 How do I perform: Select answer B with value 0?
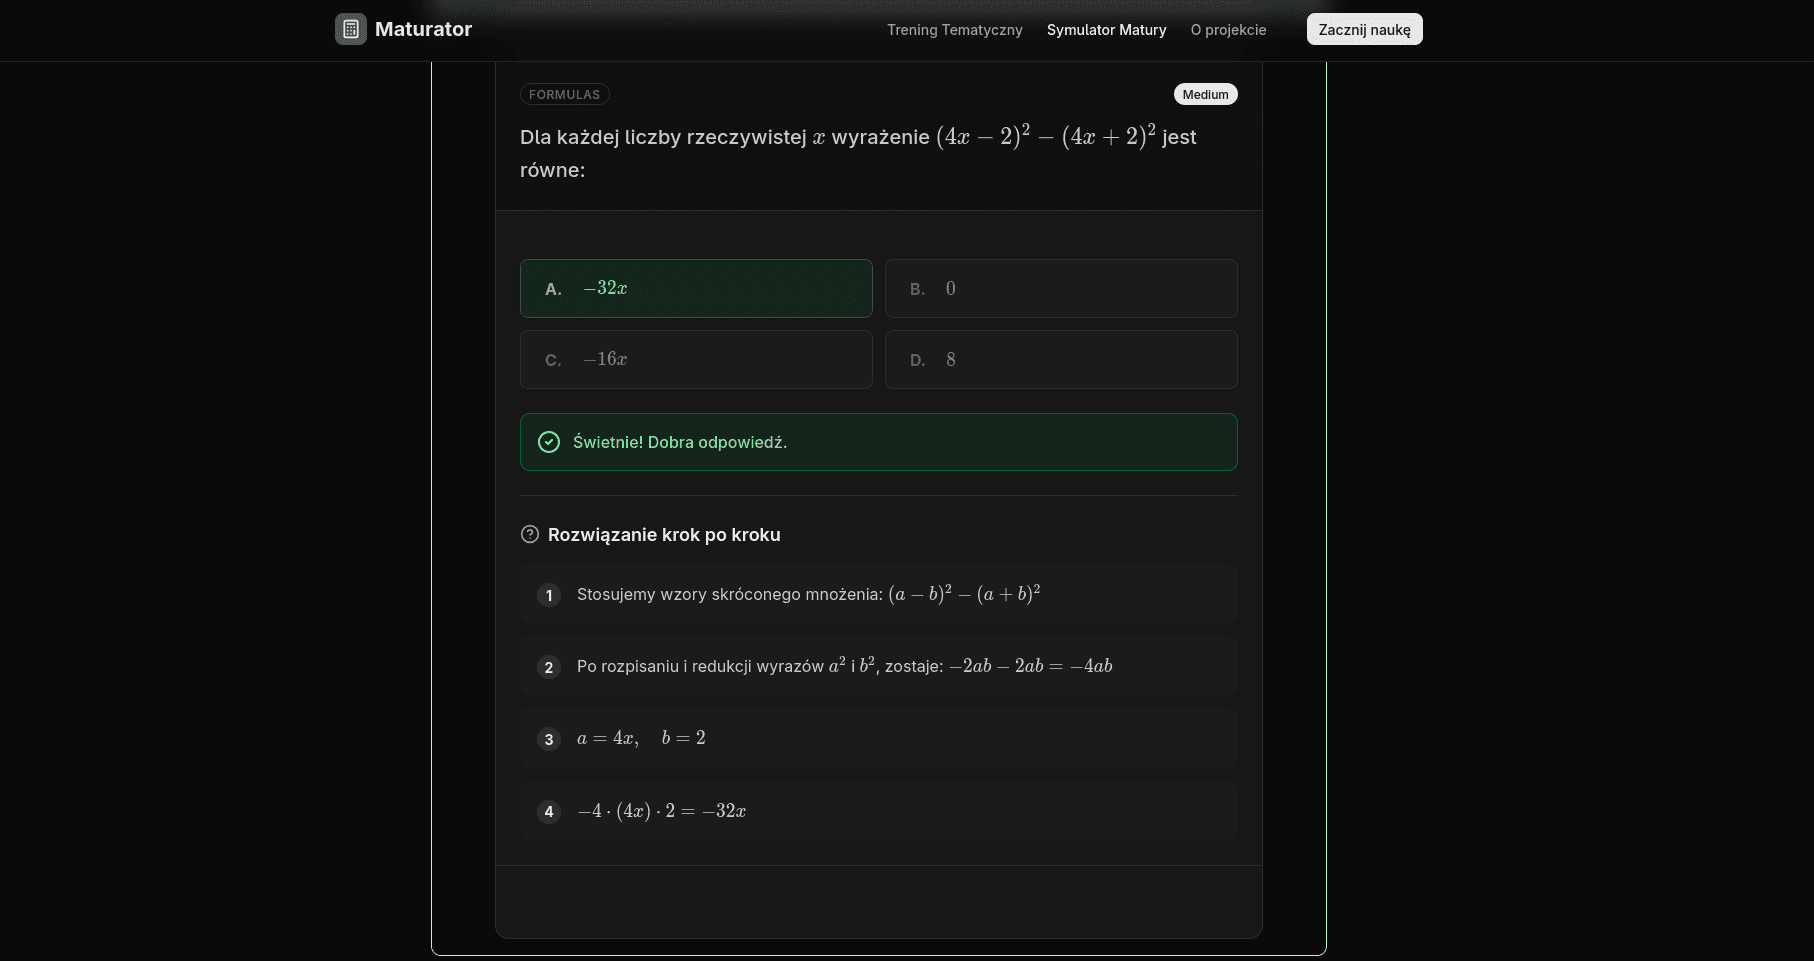point(1061,288)
